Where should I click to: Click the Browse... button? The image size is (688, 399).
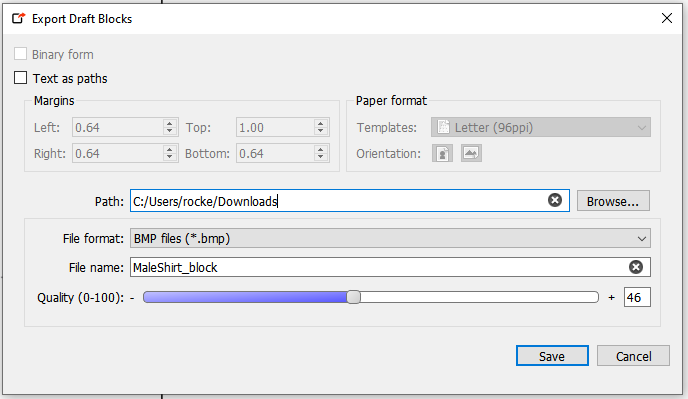click(x=613, y=201)
